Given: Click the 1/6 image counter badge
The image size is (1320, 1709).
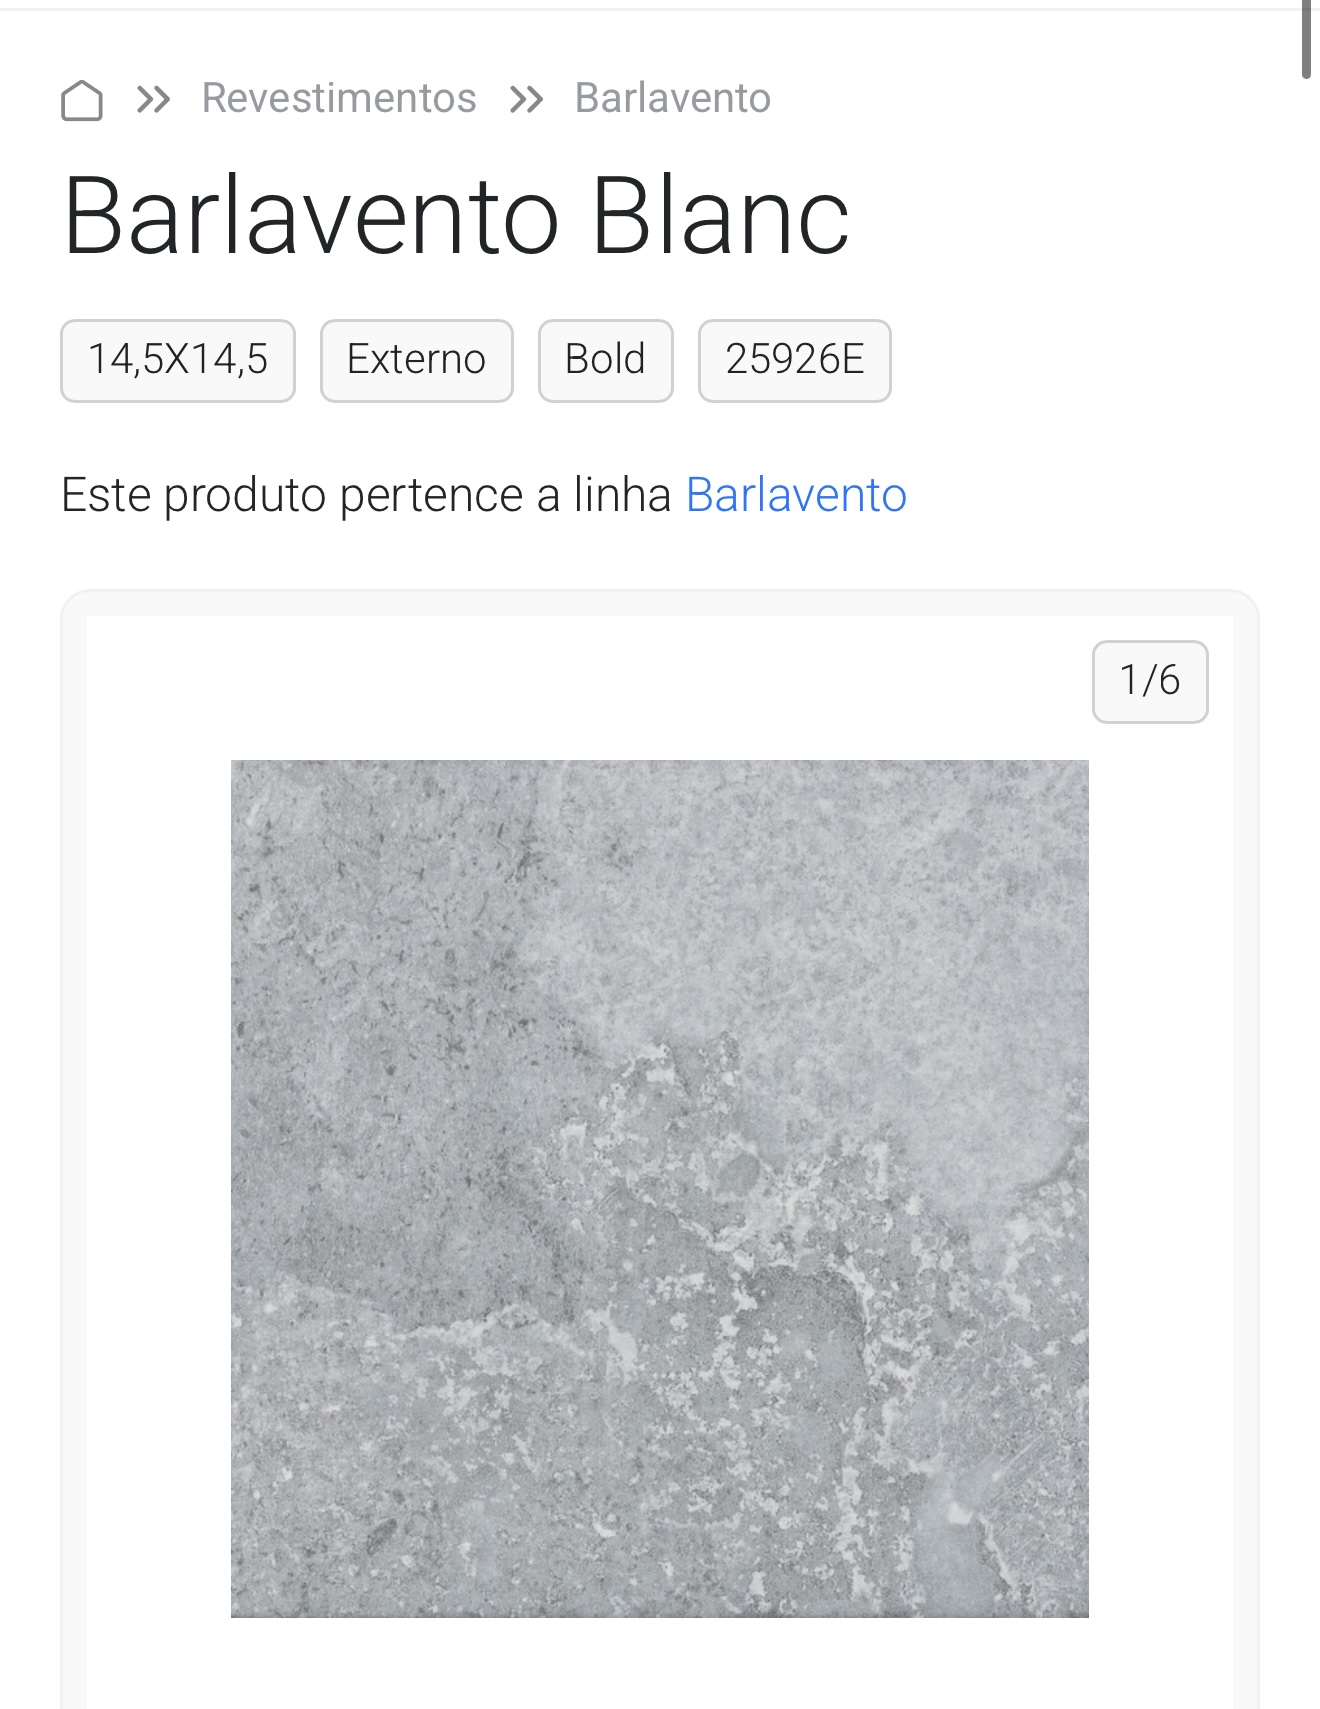Looking at the screenshot, I should pyautogui.click(x=1150, y=681).
